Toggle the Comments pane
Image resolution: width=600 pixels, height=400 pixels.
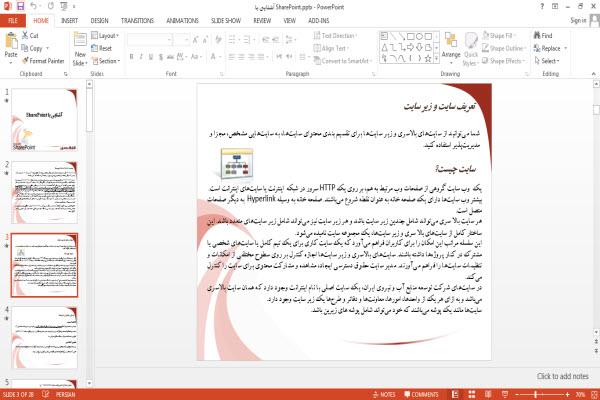(x=421, y=394)
